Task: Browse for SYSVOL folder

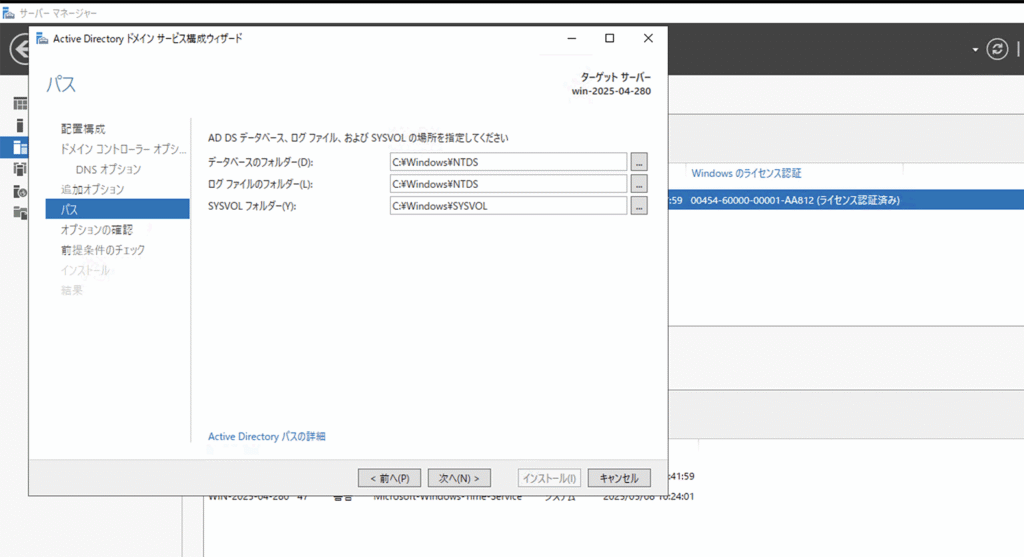Action: pyautogui.click(x=639, y=206)
